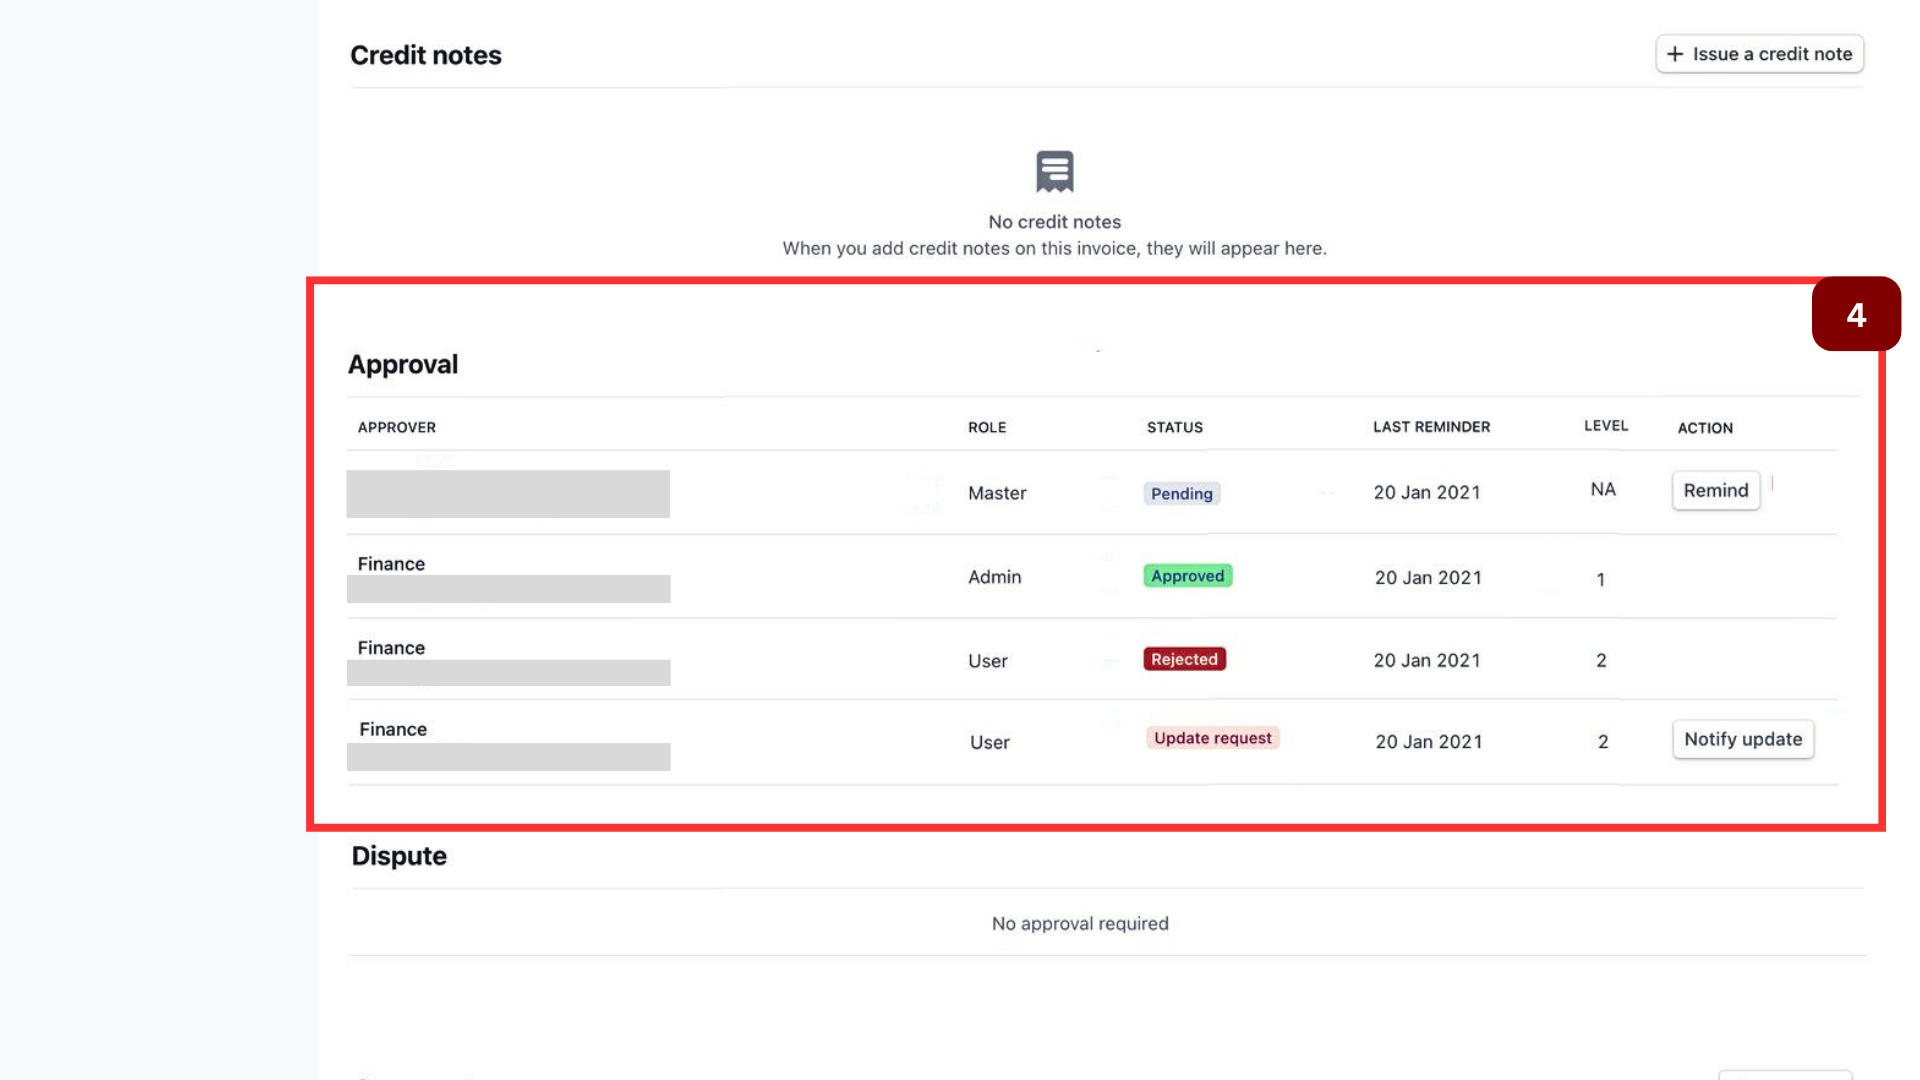Image resolution: width=1920 pixels, height=1080 pixels.
Task: Click the last reminder date in Rejected row
Action: [x=1426, y=660]
